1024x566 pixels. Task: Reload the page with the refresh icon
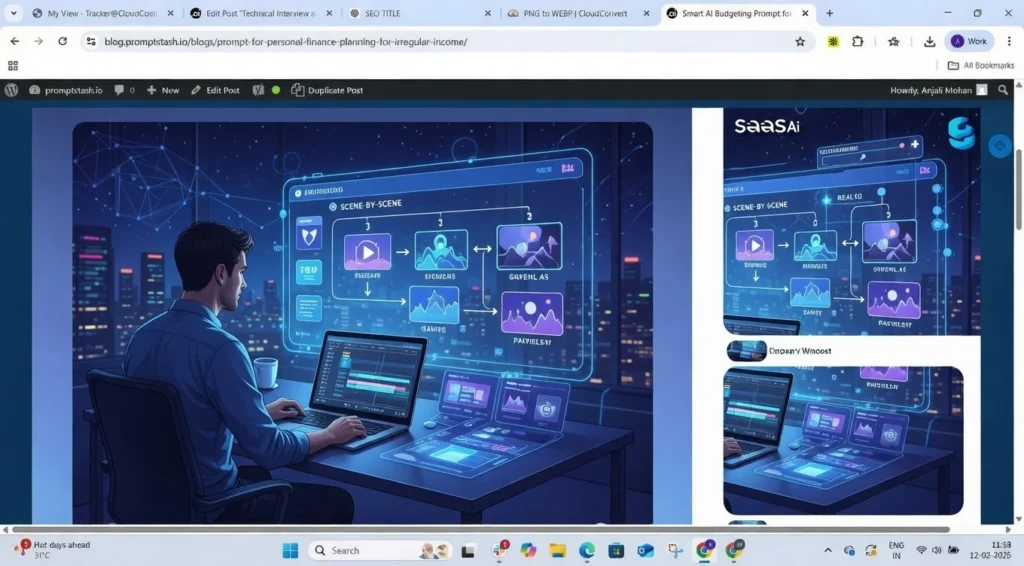(62, 42)
